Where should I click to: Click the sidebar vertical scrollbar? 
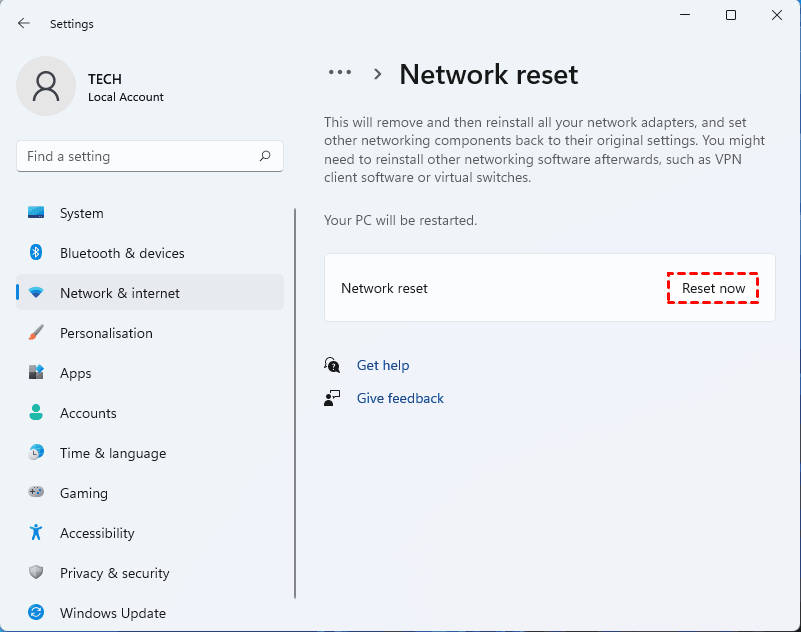pyautogui.click(x=295, y=400)
